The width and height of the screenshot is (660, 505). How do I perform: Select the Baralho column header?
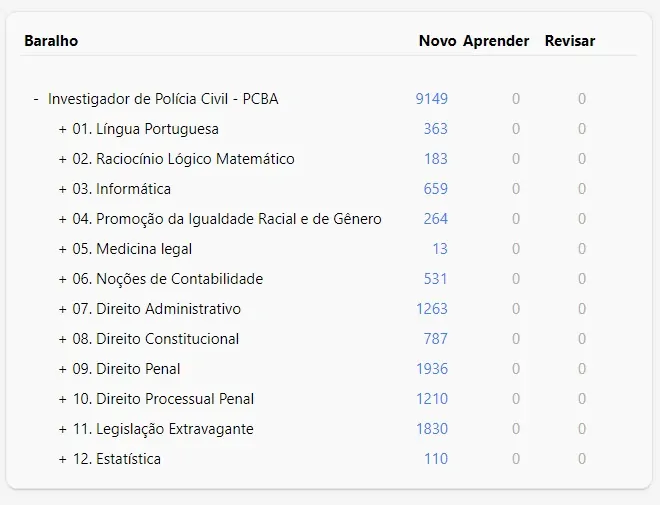51,41
